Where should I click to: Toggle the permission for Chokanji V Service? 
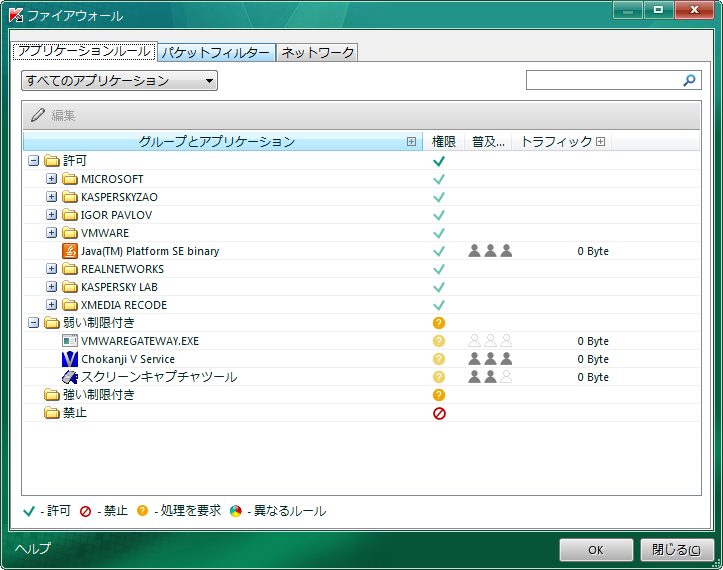[439, 359]
